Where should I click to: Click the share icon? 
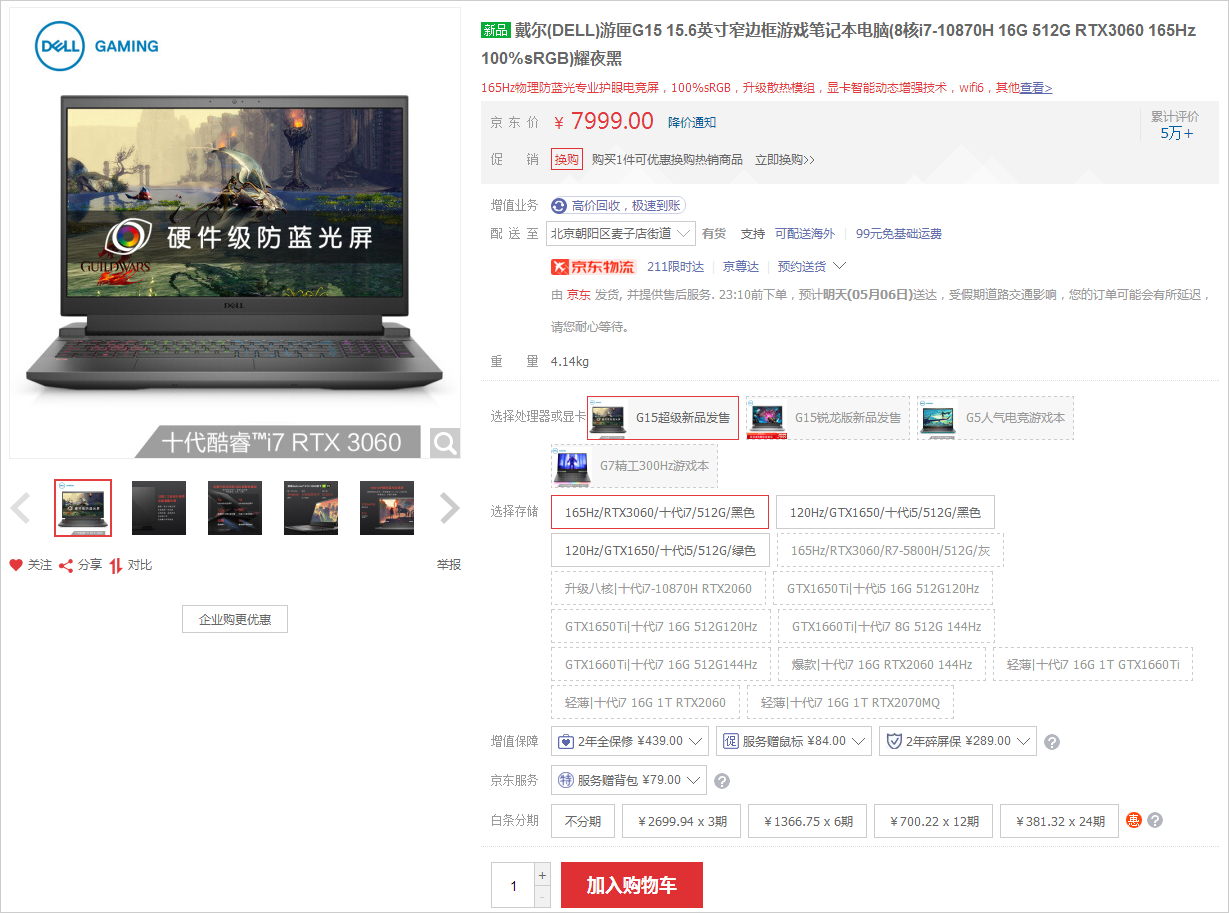pyautogui.click(x=66, y=565)
